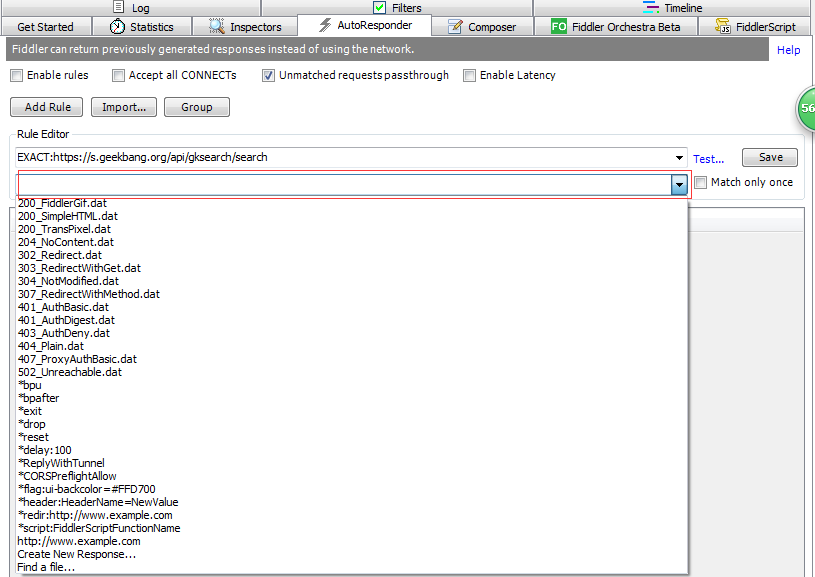Open the Get Started tab
The image size is (815, 577).
pos(46,27)
